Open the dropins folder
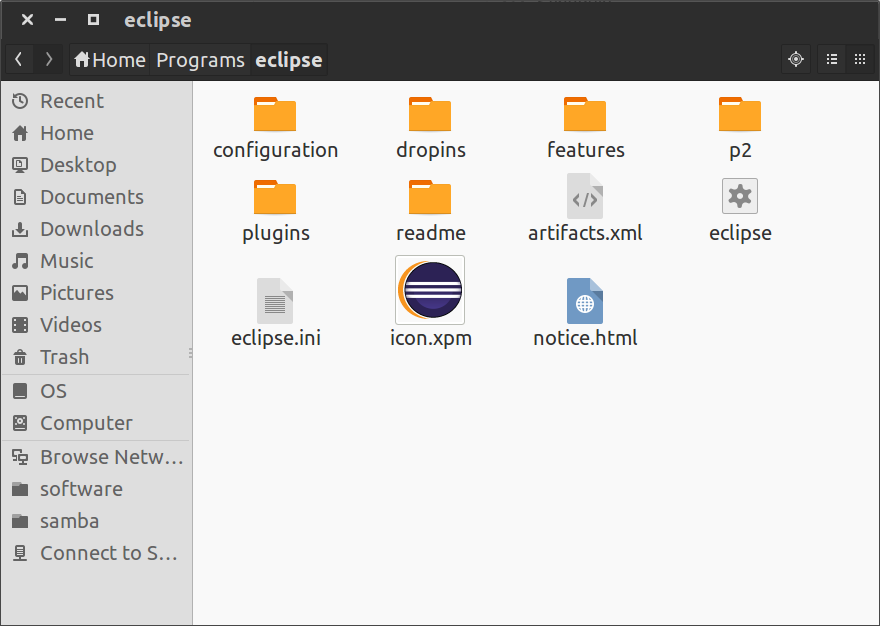The width and height of the screenshot is (880, 626). click(430, 125)
